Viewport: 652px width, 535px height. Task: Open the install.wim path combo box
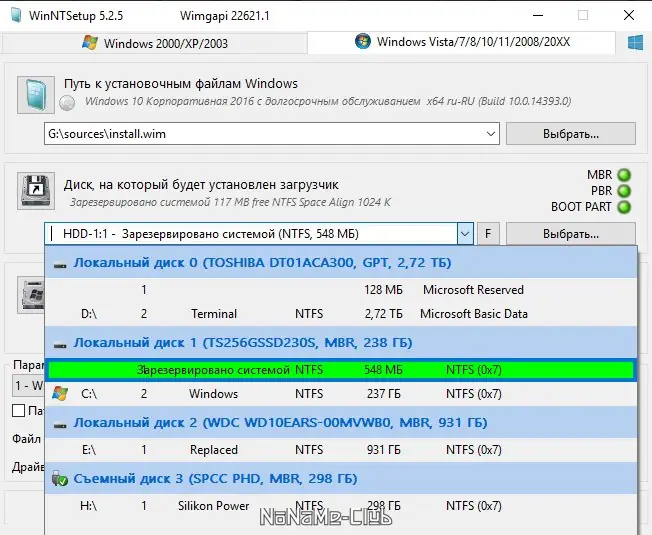point(272,134)
